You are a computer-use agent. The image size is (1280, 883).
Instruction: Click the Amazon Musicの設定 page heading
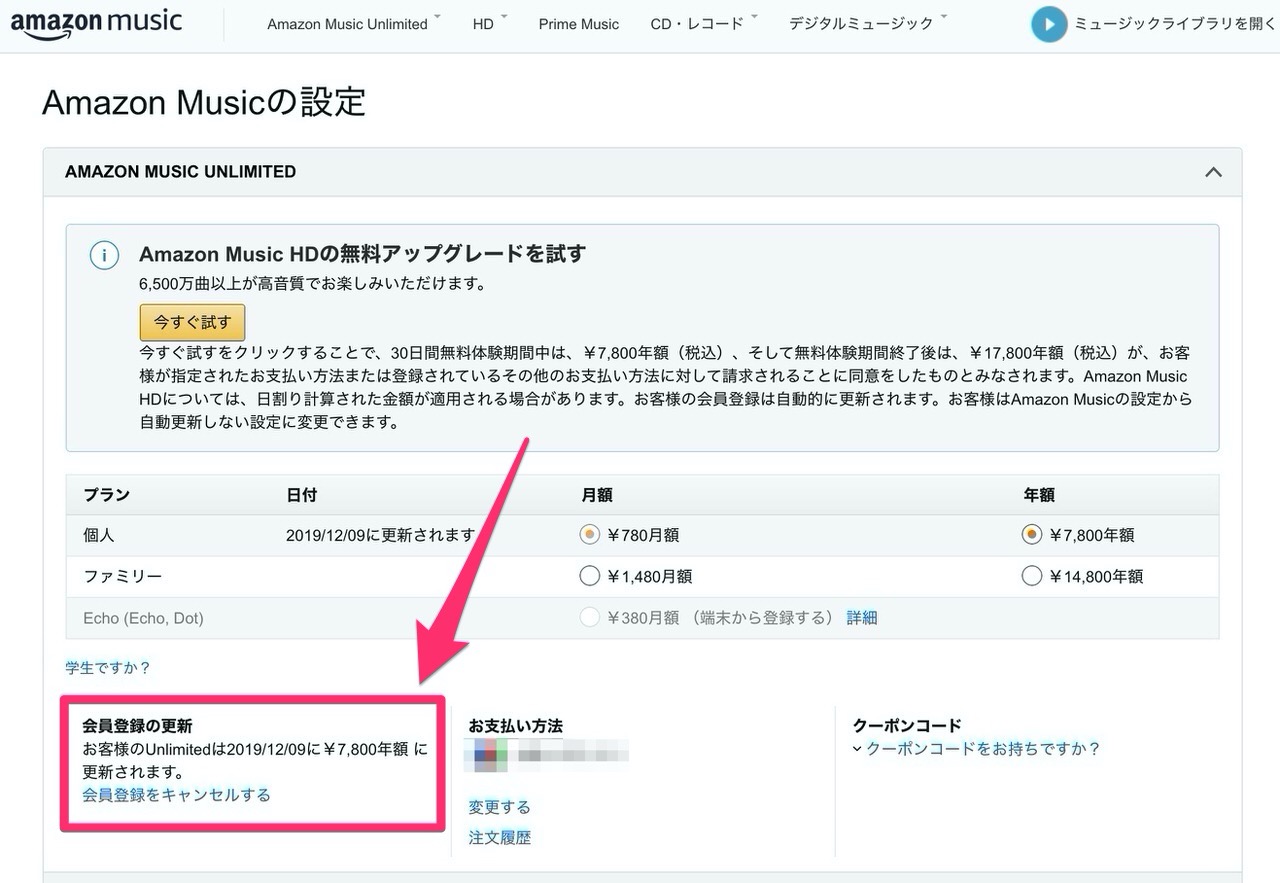coord(204,102)
